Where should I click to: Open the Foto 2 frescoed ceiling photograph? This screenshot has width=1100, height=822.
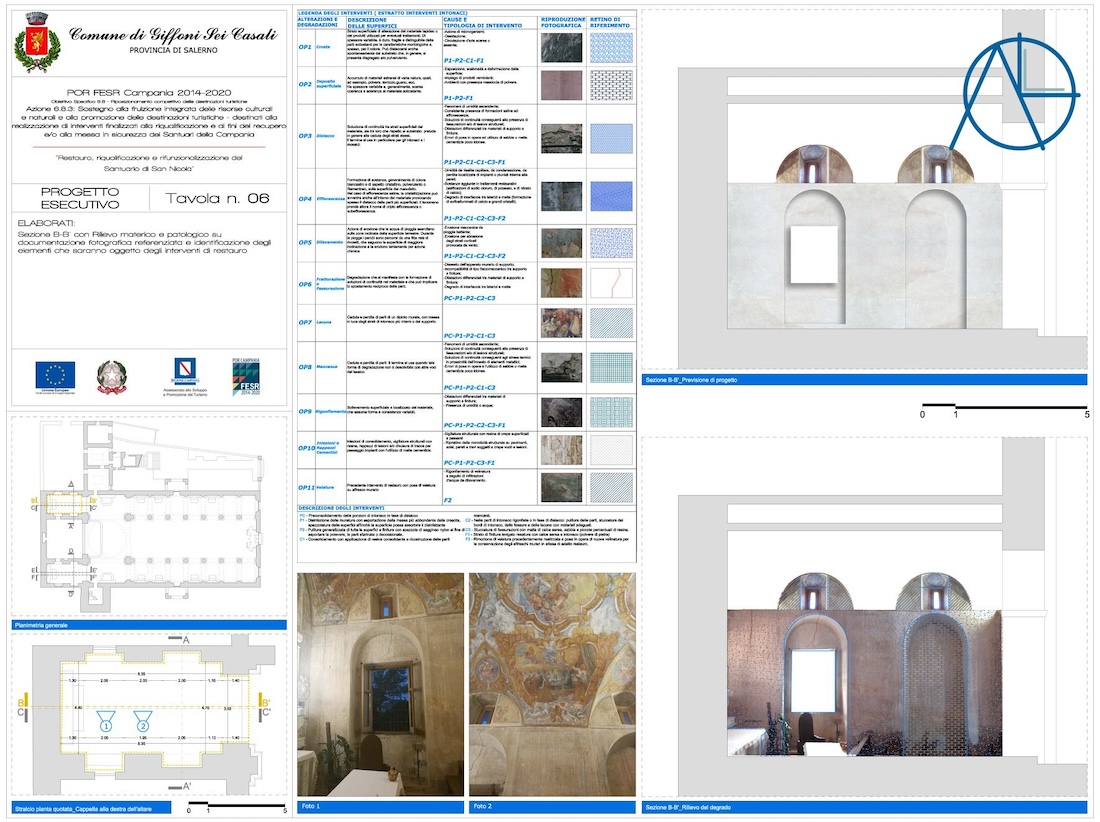click(x=552, y=685)
